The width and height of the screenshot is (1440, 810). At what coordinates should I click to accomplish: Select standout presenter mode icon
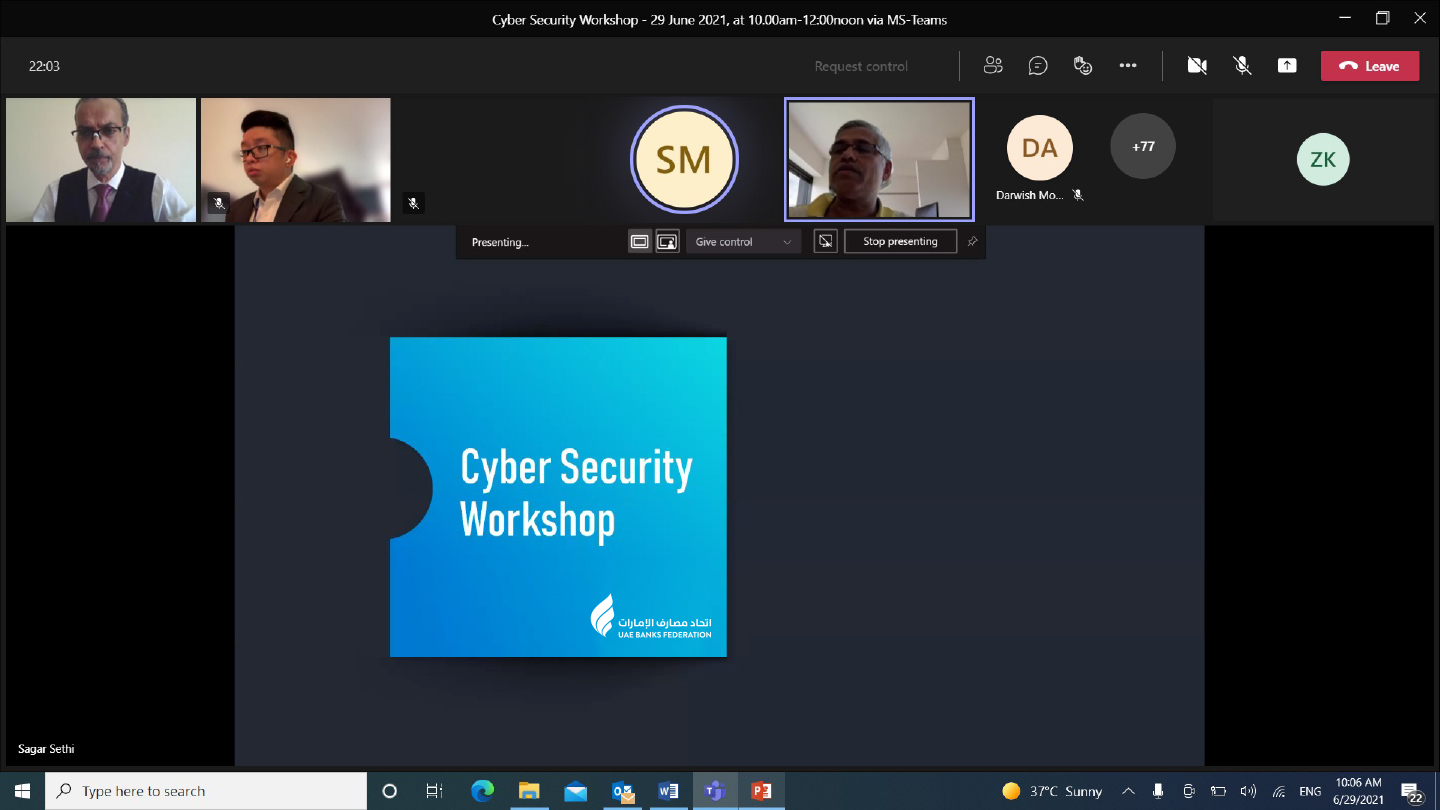(667, 242)
